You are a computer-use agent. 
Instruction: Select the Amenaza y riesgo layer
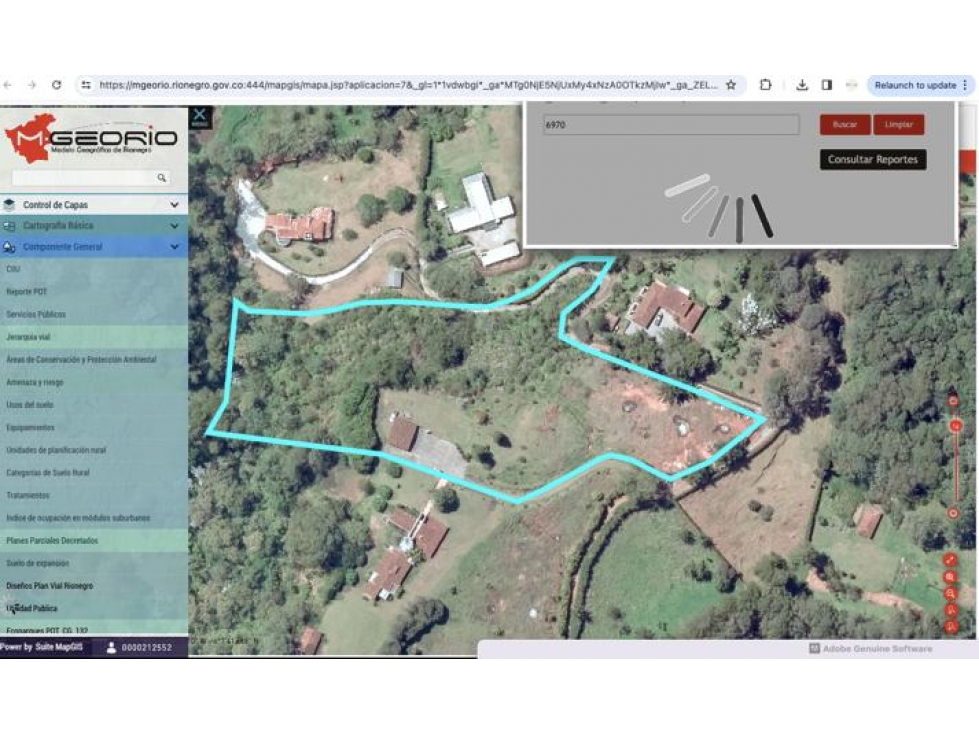(35, 383)
